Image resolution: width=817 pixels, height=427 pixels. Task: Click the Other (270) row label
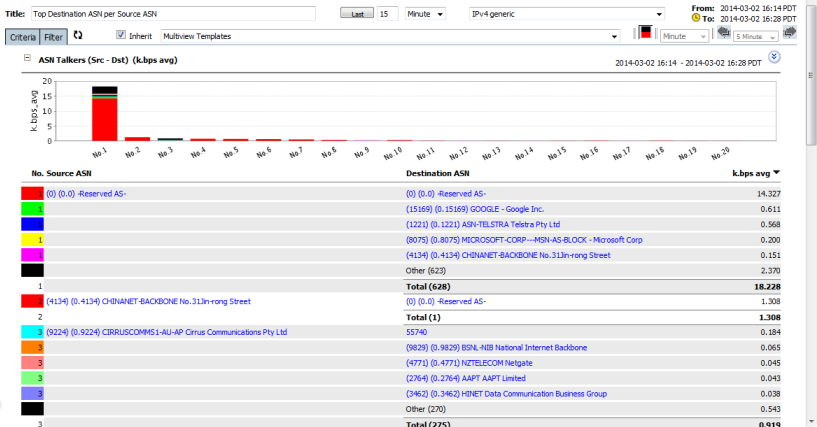426,409
